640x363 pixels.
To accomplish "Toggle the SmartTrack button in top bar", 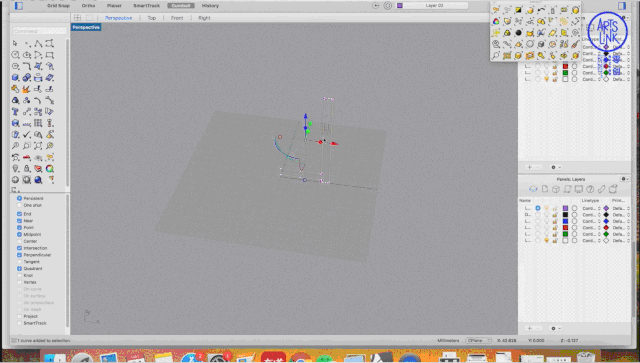I will point(147,6).
